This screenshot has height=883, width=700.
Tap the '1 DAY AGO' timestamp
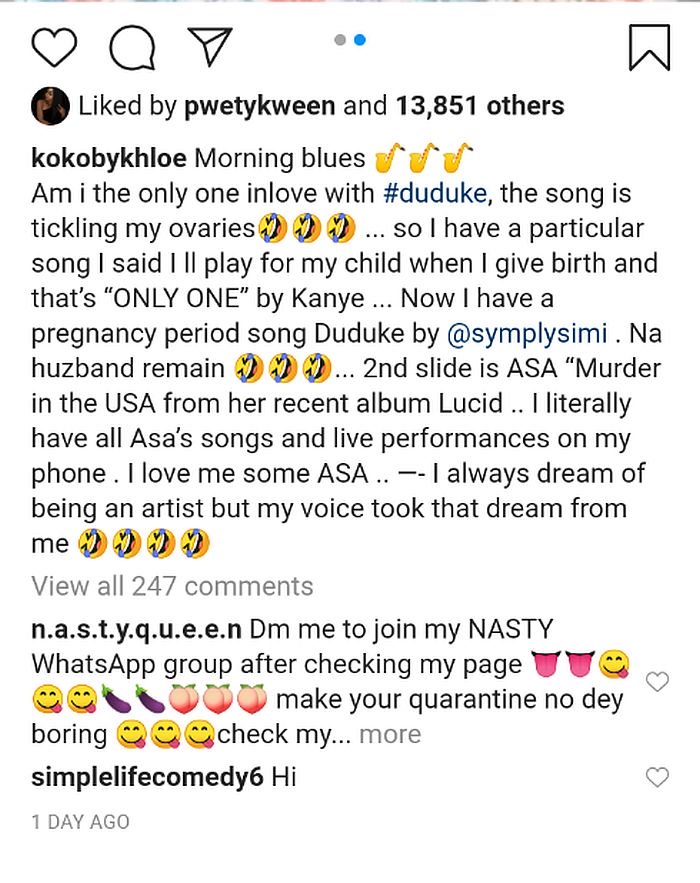[x=81, y=823]
